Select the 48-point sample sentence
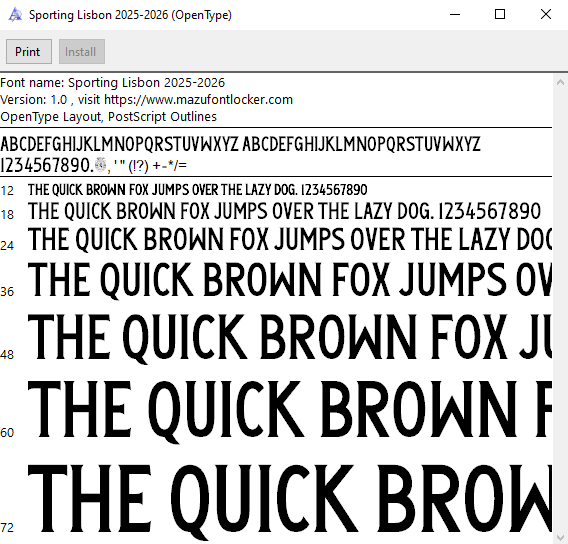568x544 pixels. [x=290, y=338]
